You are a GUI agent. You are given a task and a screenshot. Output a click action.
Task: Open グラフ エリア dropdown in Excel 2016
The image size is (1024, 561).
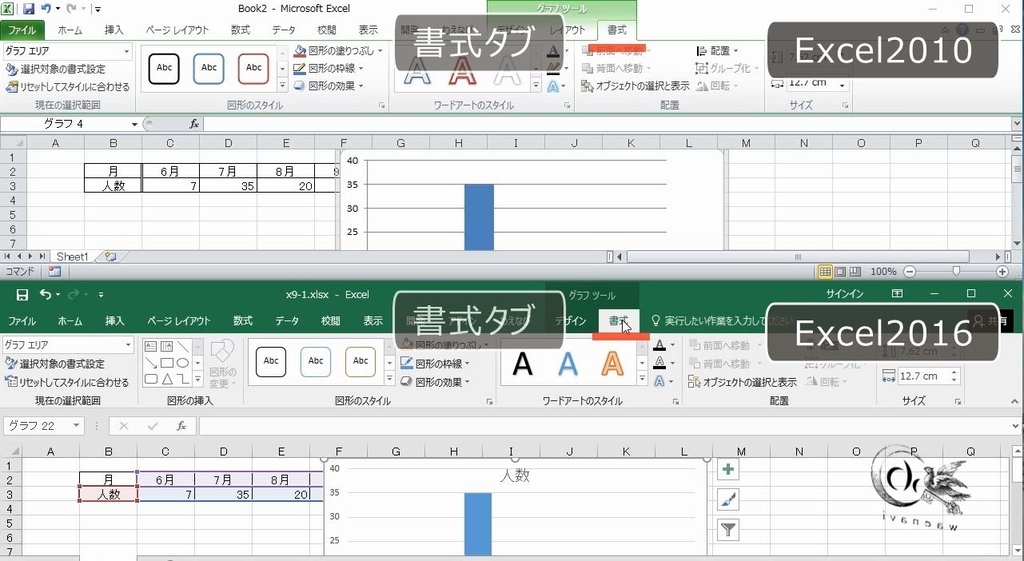click(x=127, y=344)
